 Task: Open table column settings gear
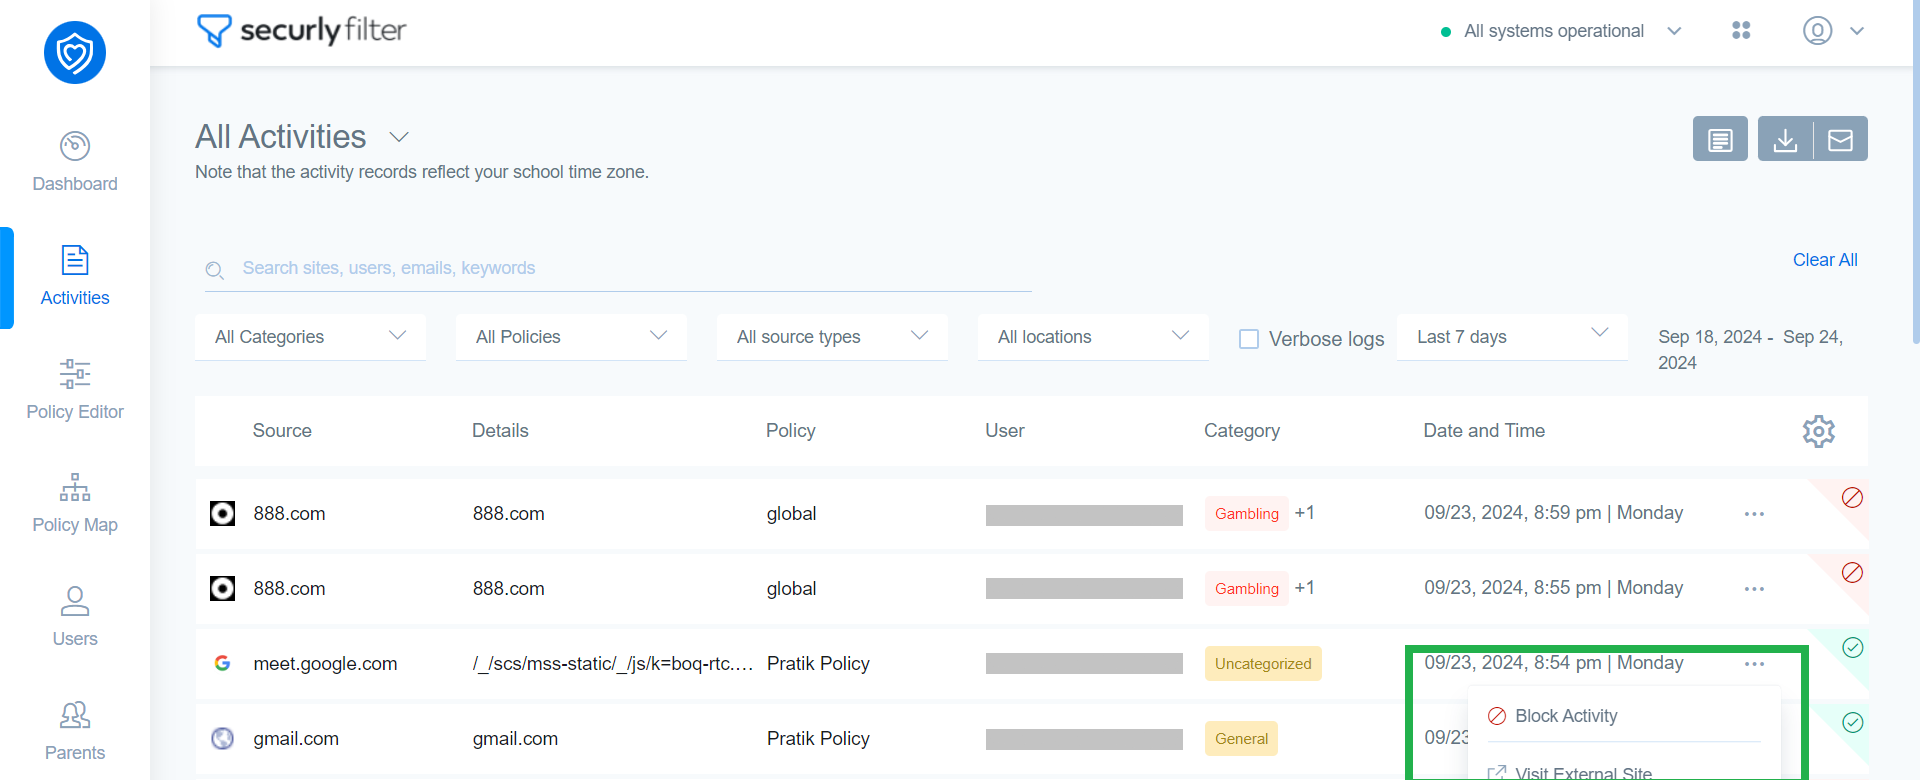(1818, 431)
